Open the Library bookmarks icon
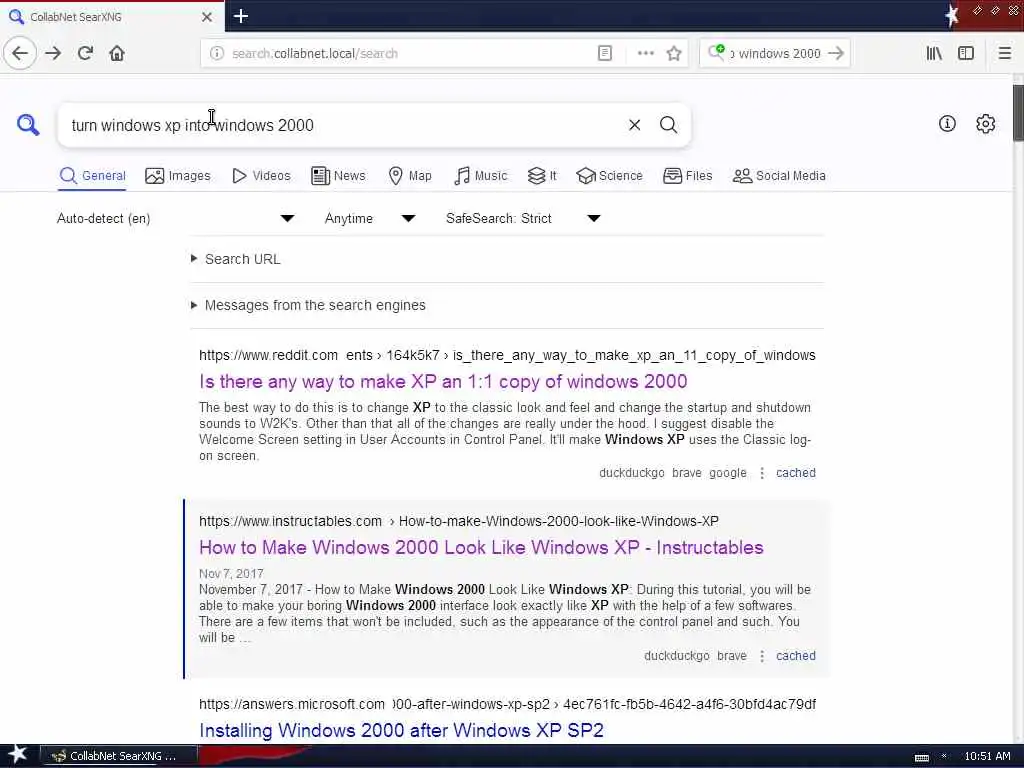1024x768 pixels. point(934,53)
